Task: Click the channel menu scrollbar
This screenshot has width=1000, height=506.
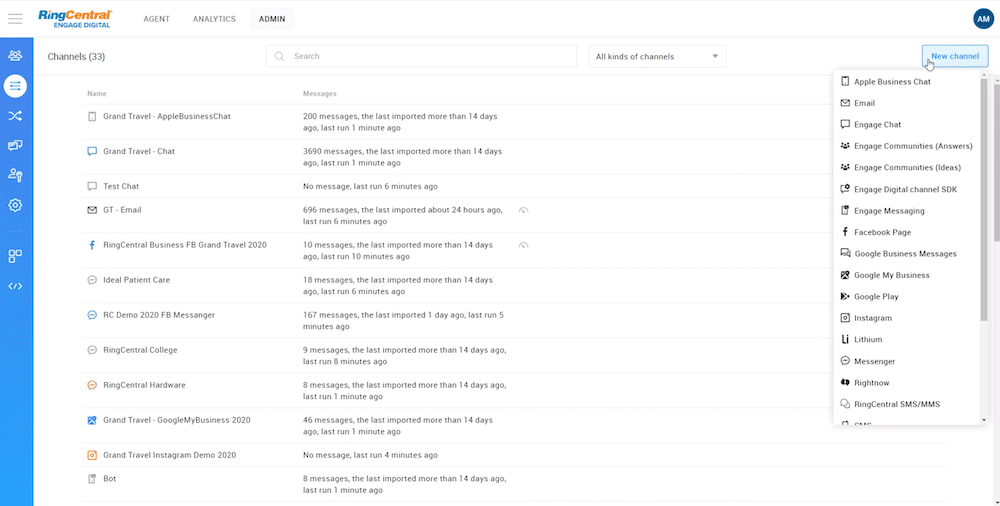Action: (984, 200)
